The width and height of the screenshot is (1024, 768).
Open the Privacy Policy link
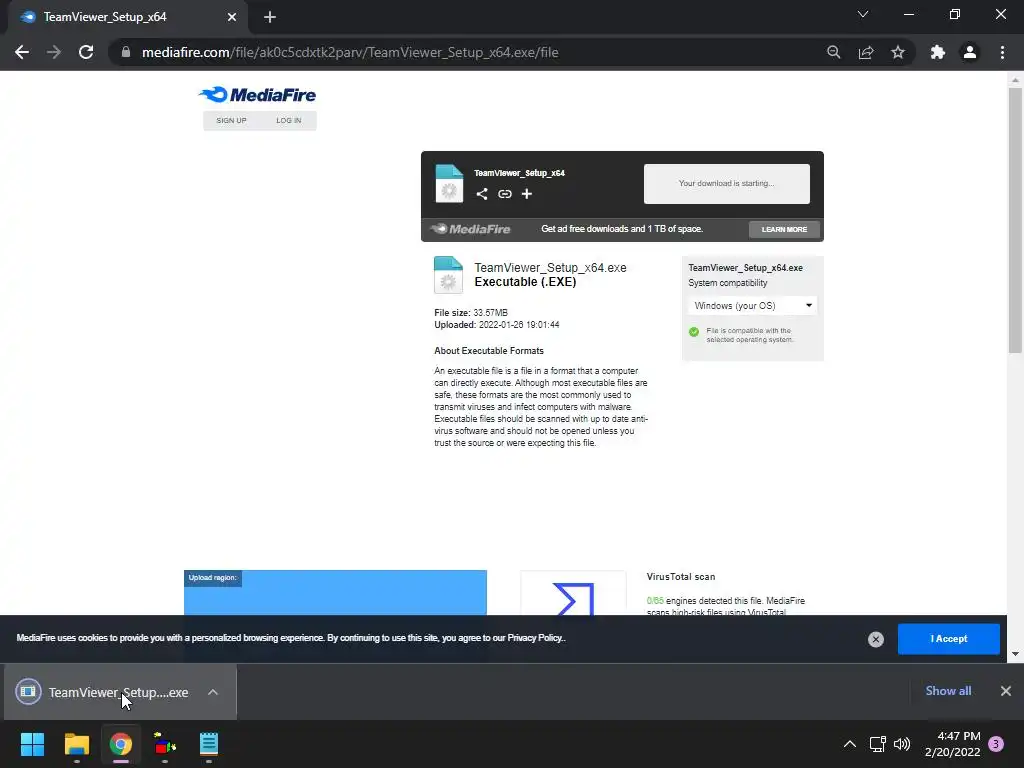pos(535,637)
